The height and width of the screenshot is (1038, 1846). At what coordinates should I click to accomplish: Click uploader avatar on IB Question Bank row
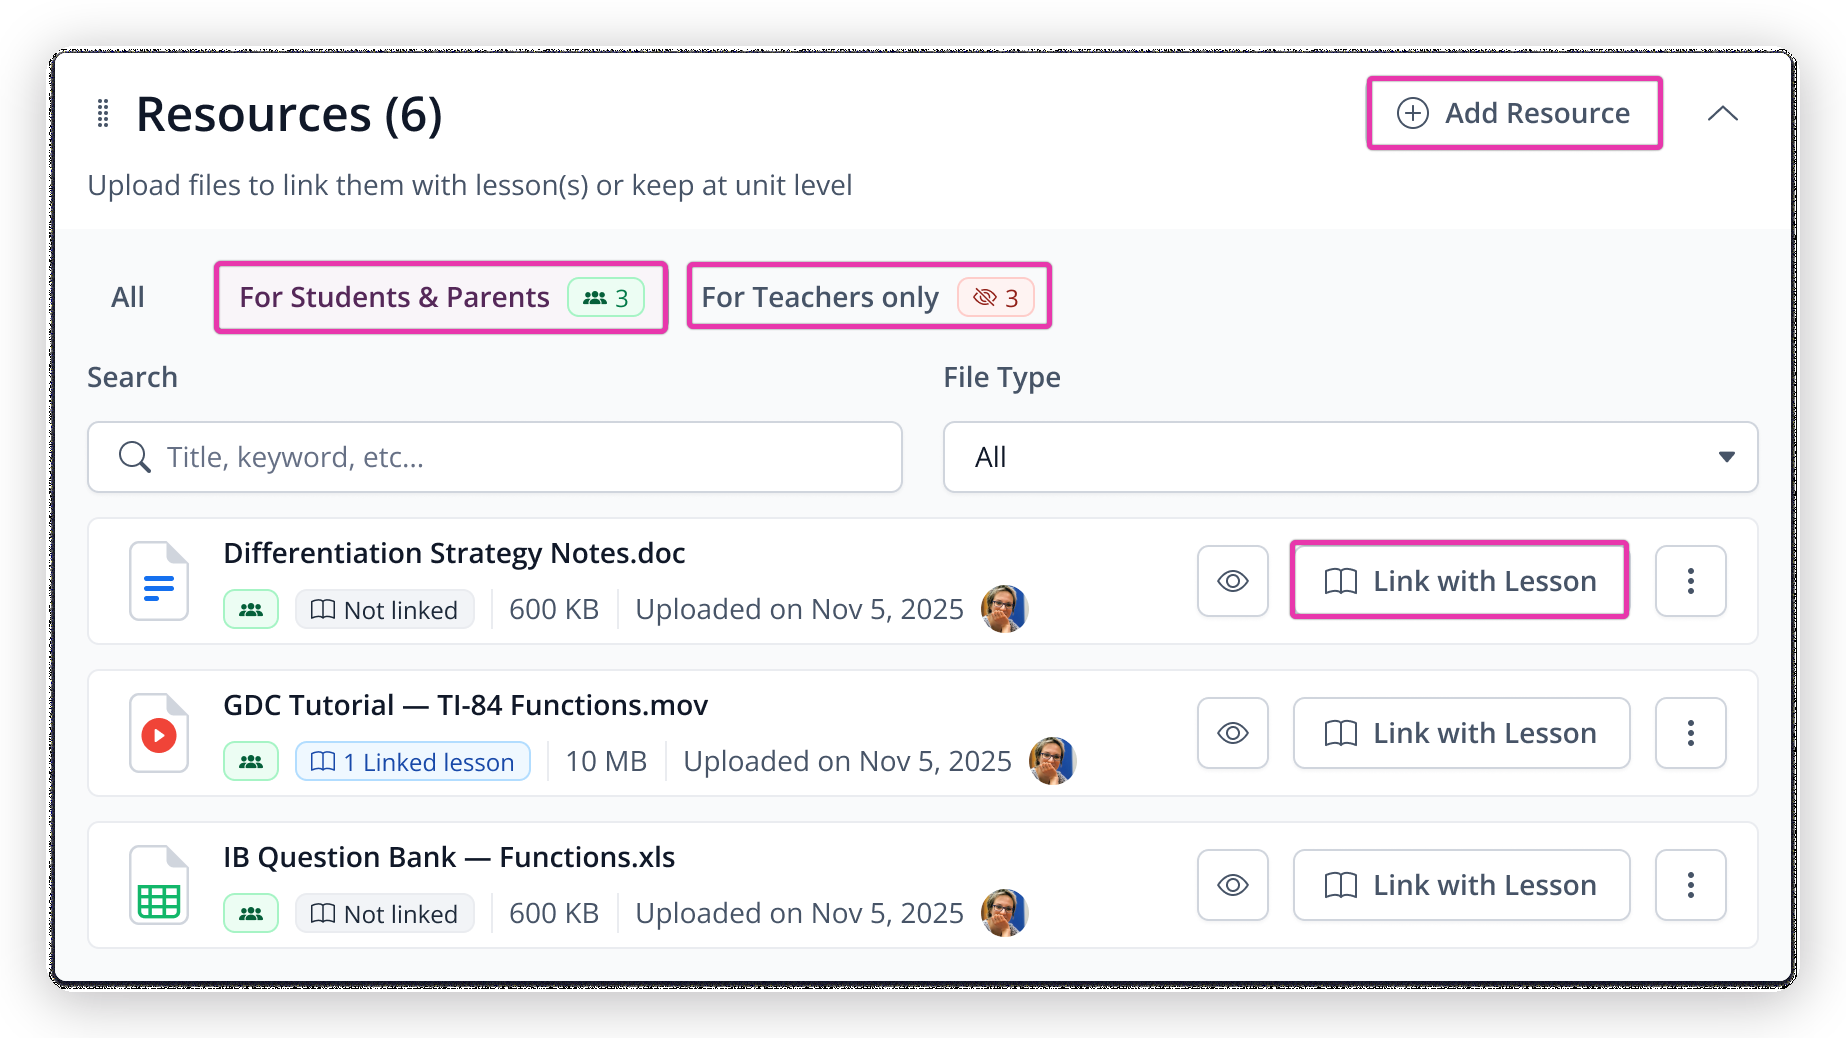click(1004, 913)
